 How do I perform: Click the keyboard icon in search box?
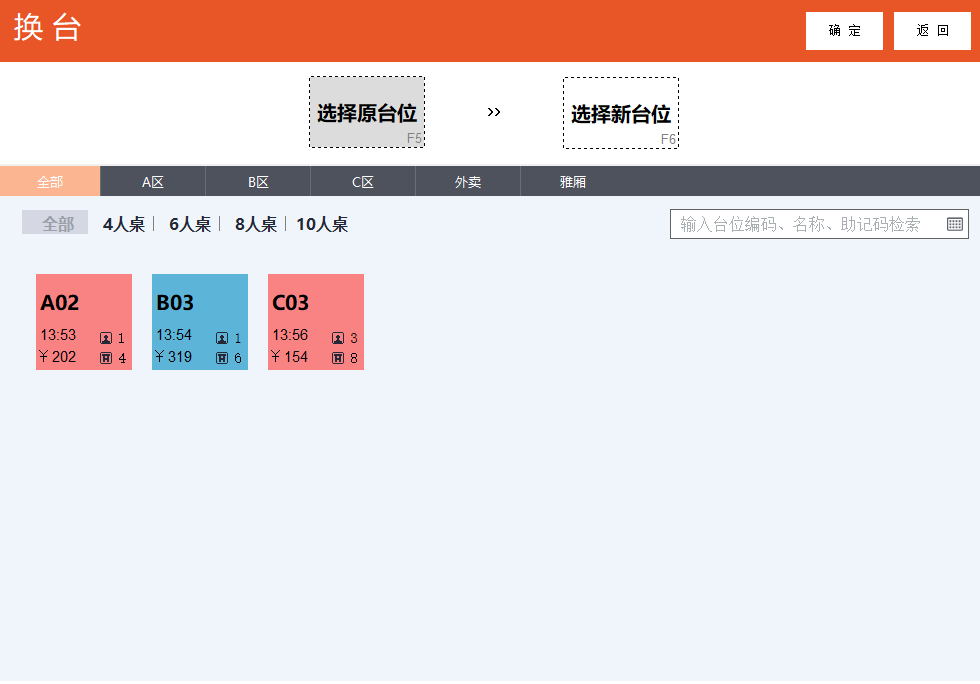[954, 224]
